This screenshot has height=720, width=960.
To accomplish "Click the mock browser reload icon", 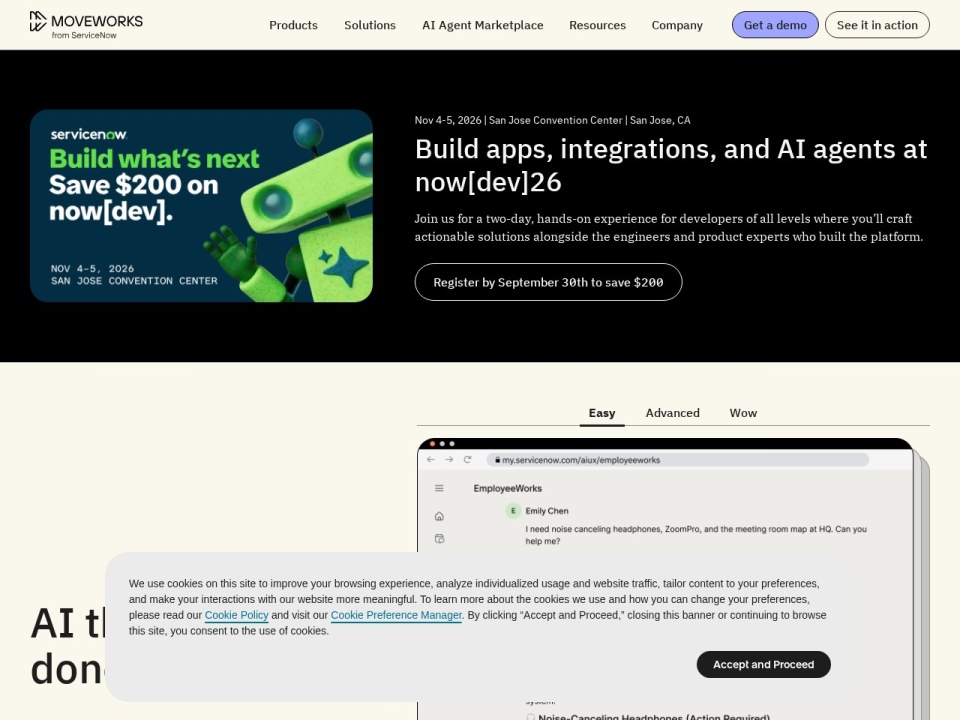I will point(467,460).
